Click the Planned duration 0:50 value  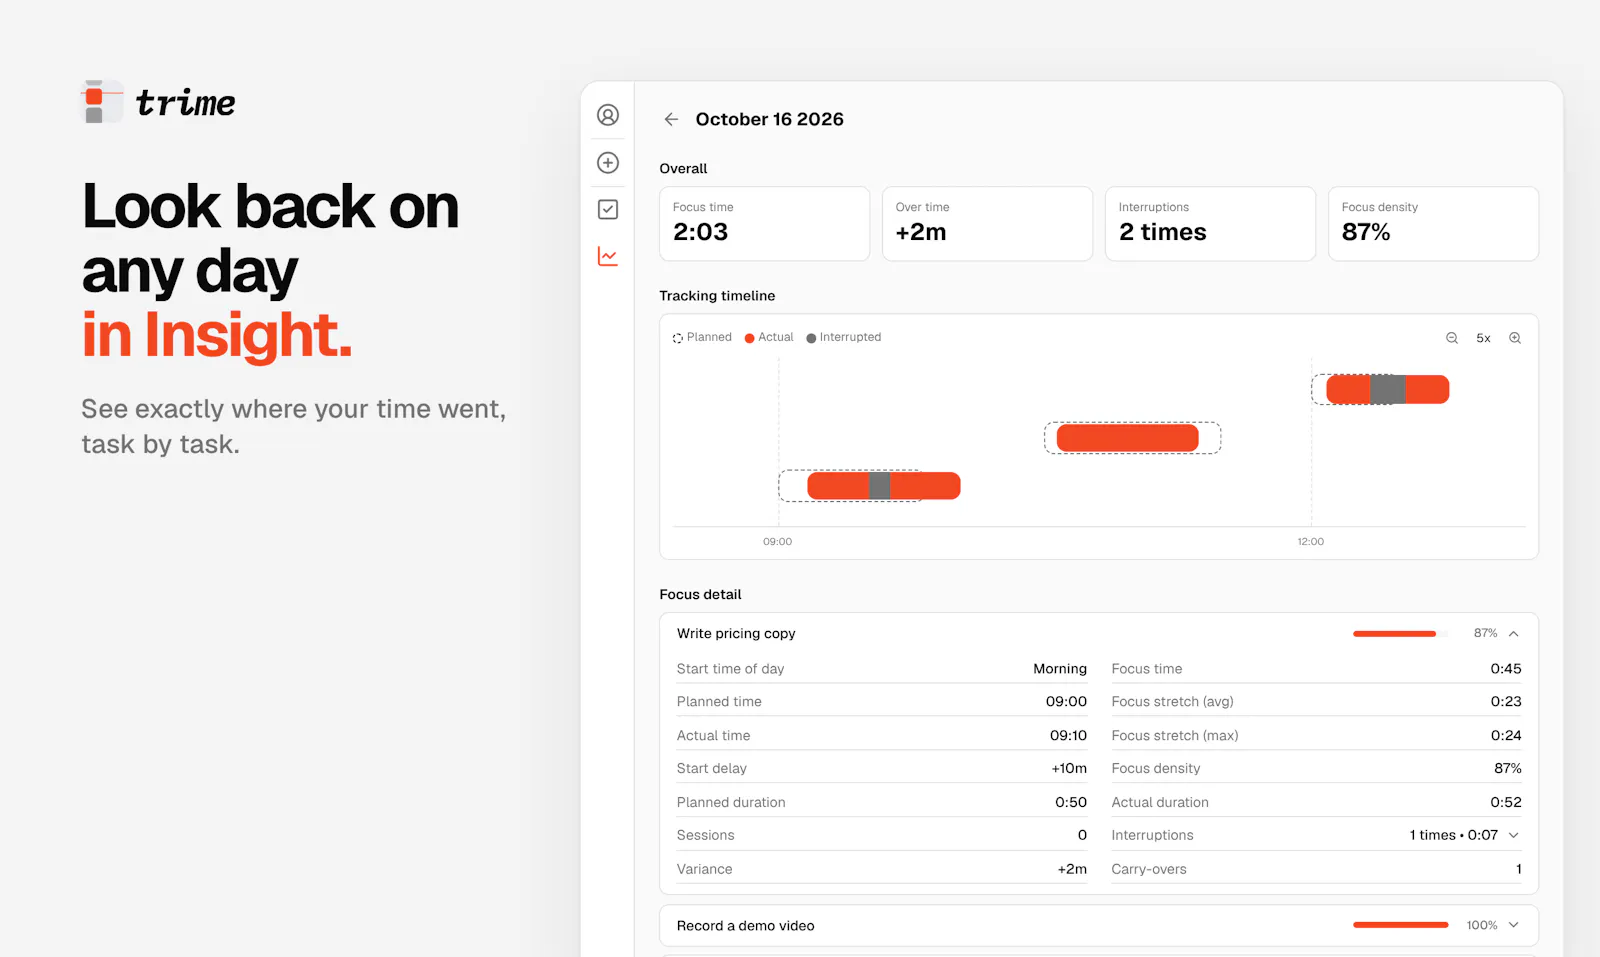click(x=1071, y=802)
